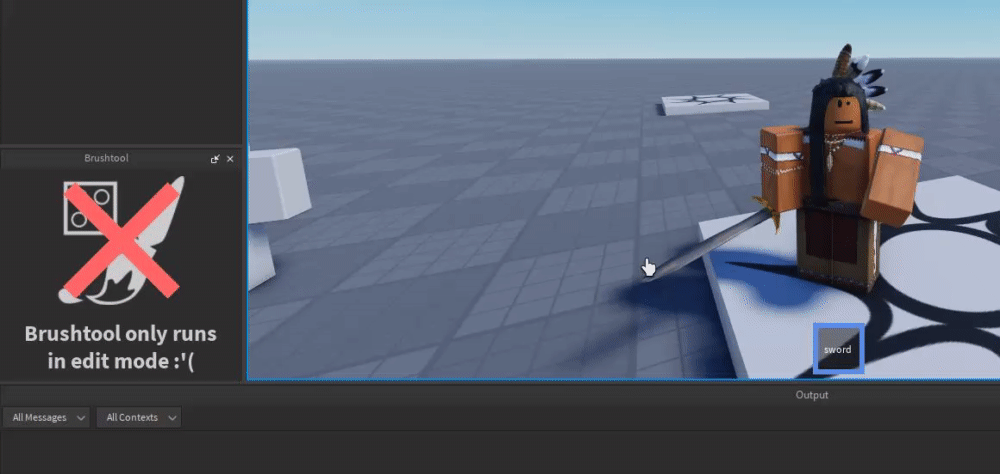Open the All Contexts filter dropdown
This screenshot has height=474, width=1000.
139,417
